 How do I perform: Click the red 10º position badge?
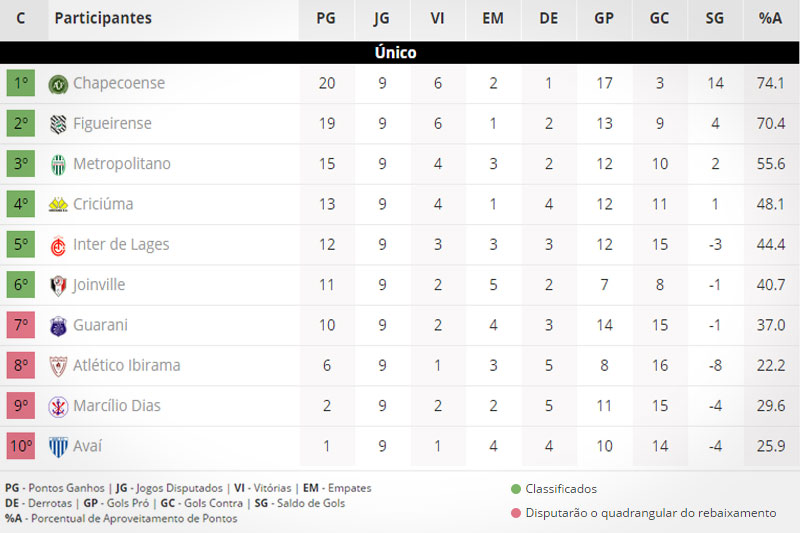(x=21, y=447)
